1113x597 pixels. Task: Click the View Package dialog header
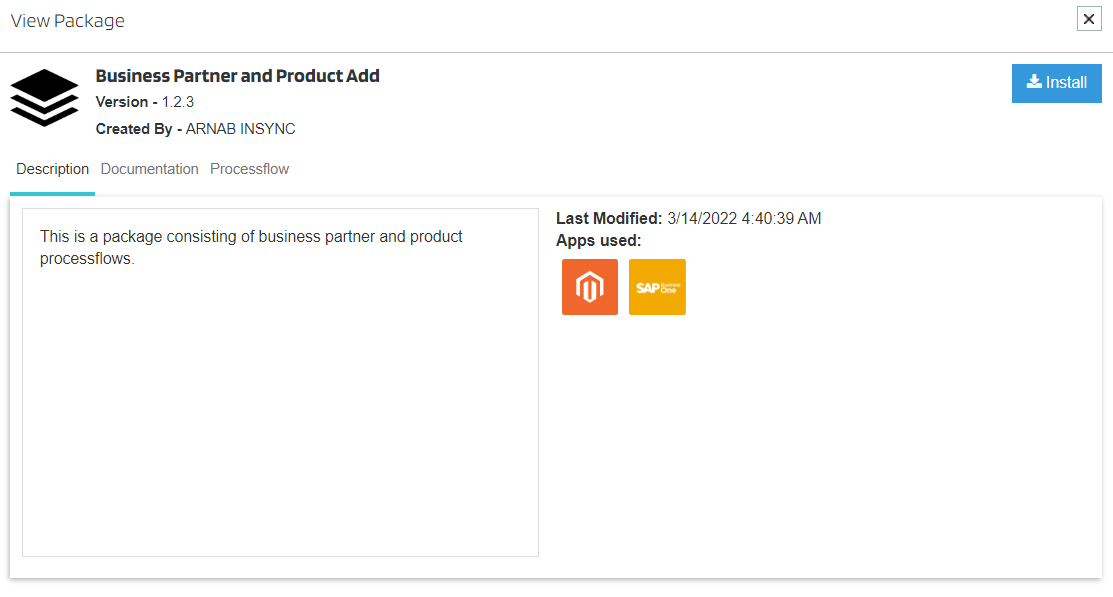coord(68,21)
